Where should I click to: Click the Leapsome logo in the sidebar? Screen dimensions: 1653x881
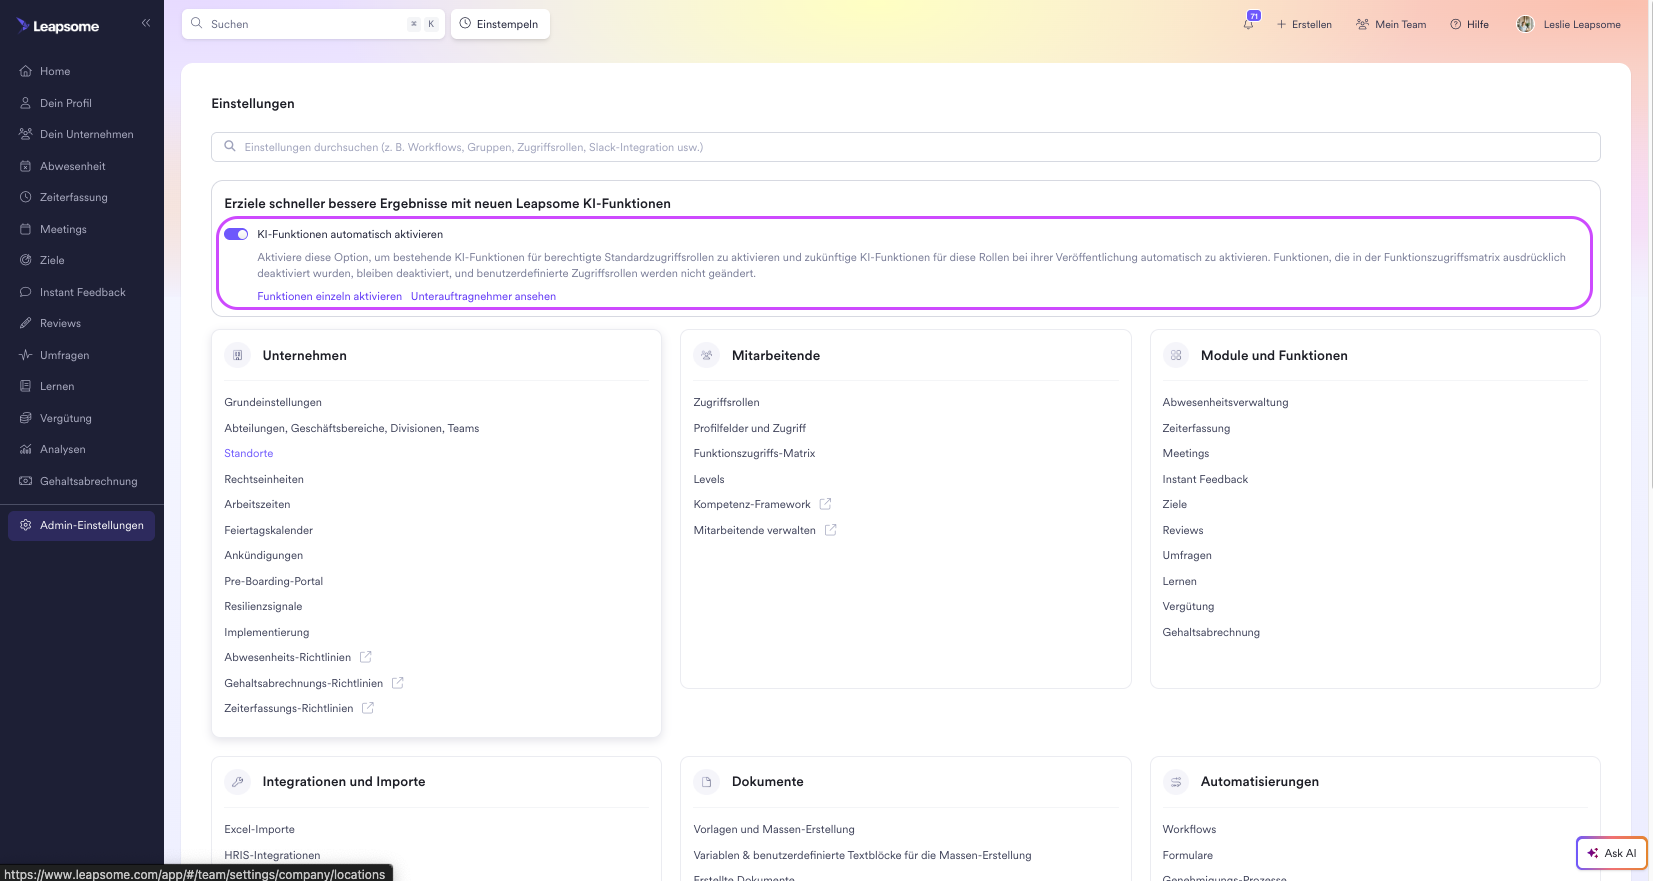[58, 26]
